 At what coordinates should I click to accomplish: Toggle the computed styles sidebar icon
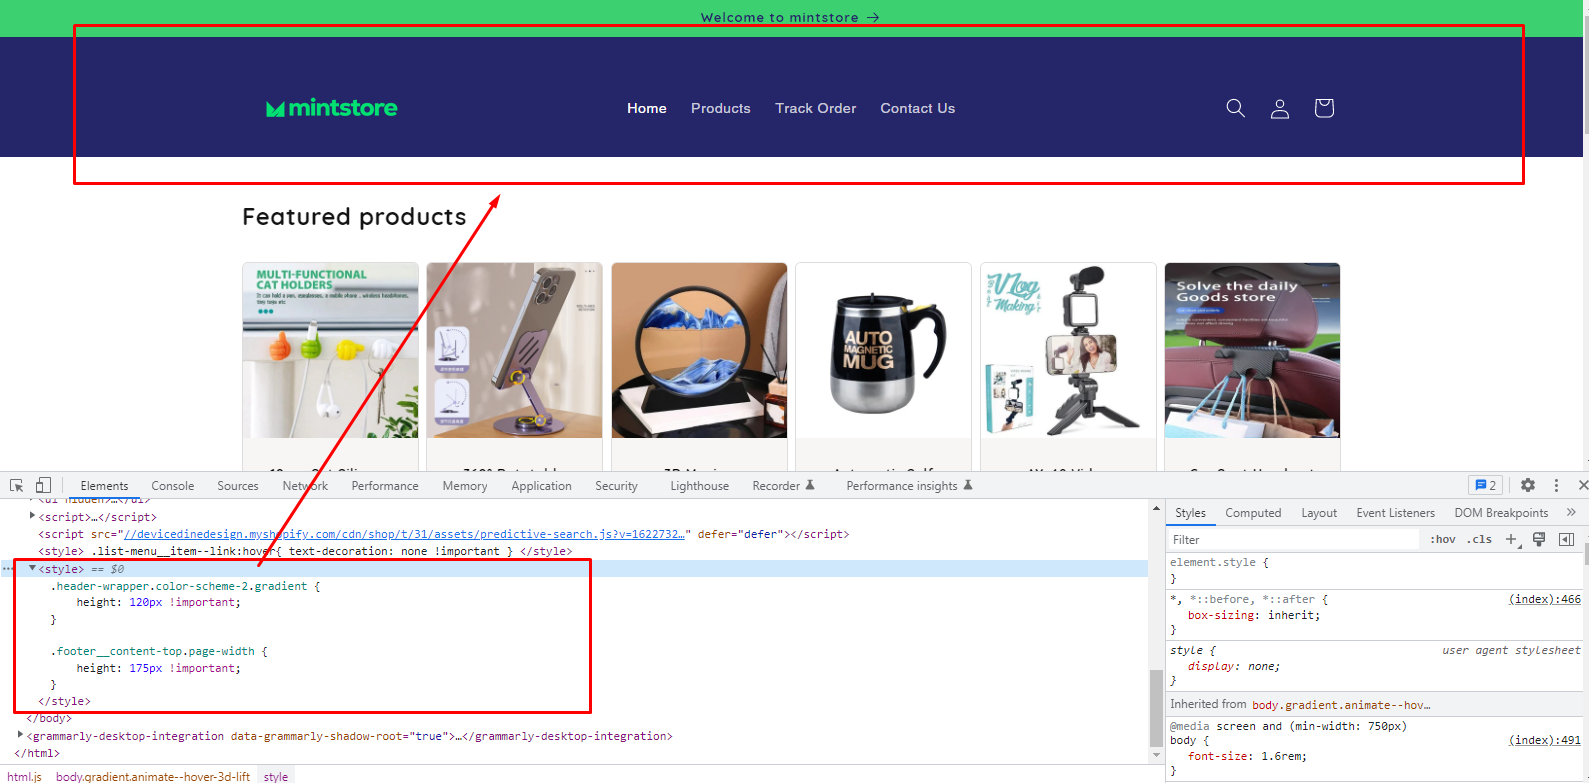pyautogui.click(x=1566, y=540)
